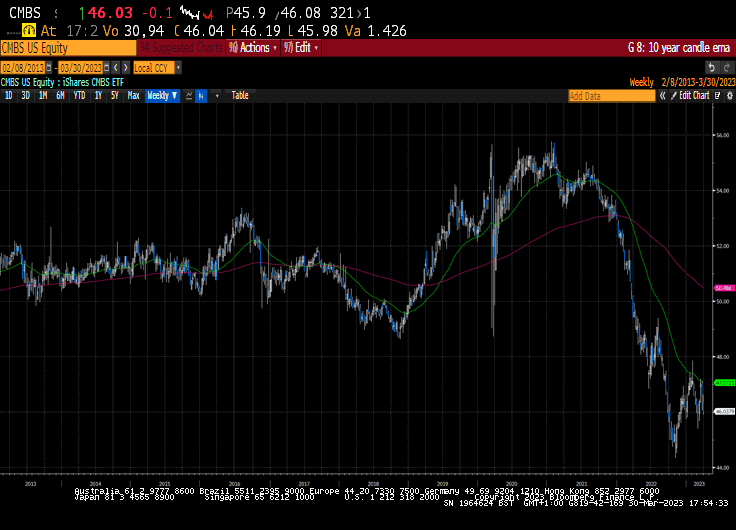Click the 2023 x-axis year label
The height and width of the screenshot is (530, 736).
pos(699,484)
